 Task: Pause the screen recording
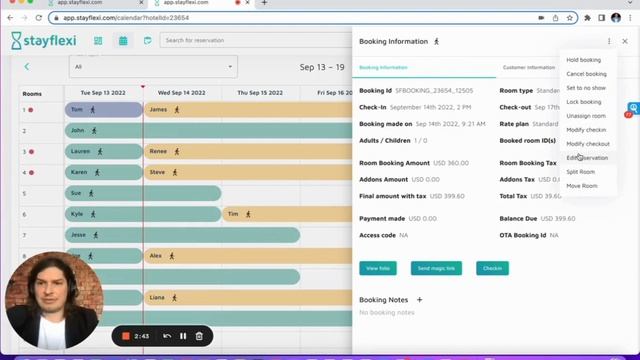tap(183, 336)
